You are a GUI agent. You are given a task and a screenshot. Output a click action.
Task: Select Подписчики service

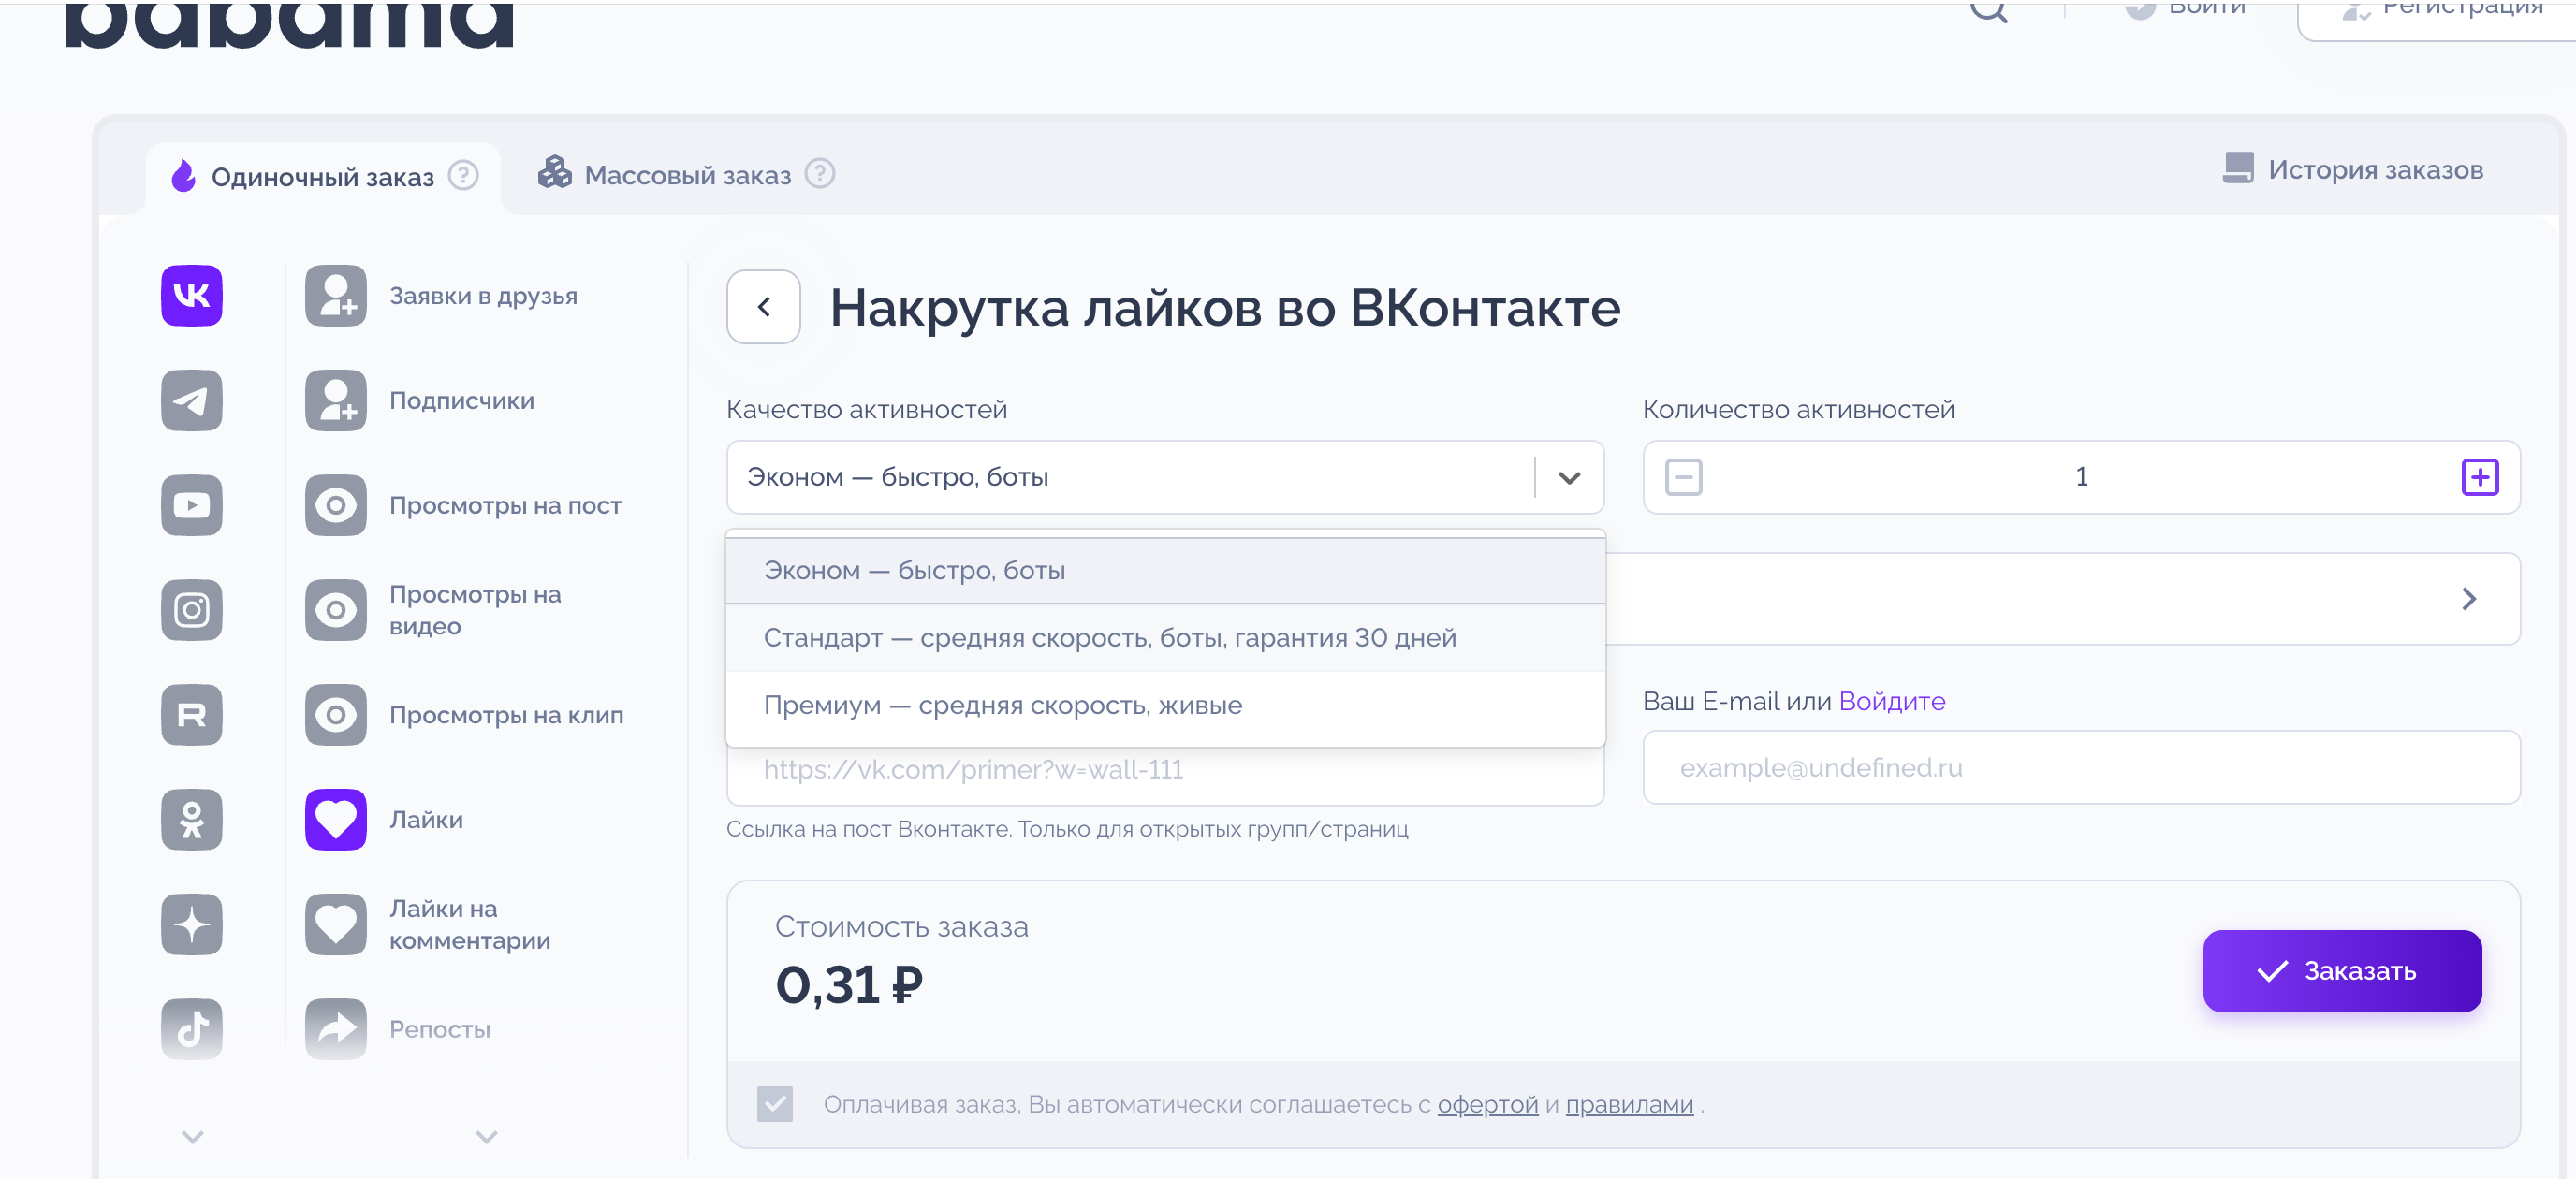pyautogui.click(x=462, y=401)
